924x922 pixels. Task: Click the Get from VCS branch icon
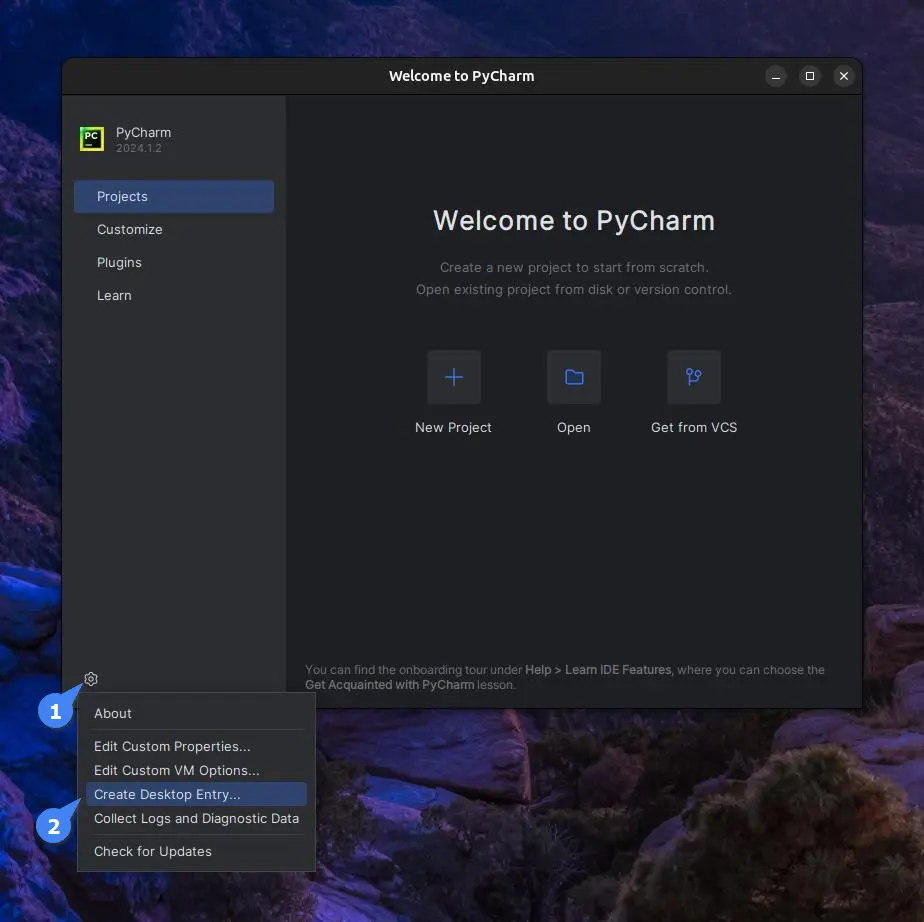[x=694, y=377]
